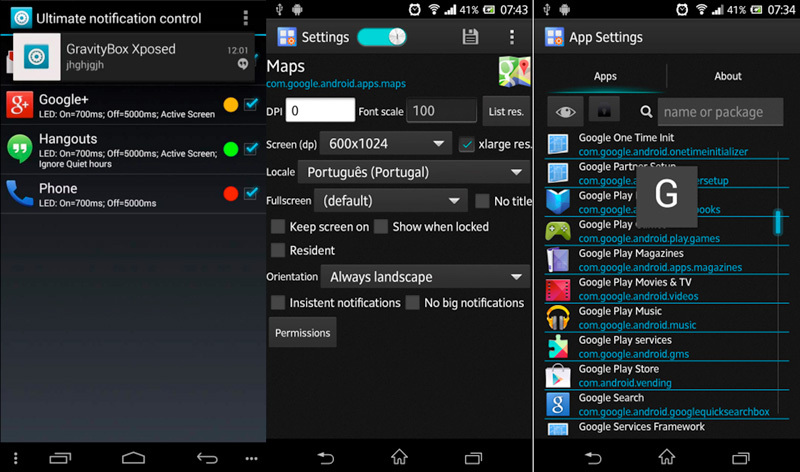Tap the Phone app icon
Image resolution: width=800 pixels, height=472 pixels.
pos(19,193)
